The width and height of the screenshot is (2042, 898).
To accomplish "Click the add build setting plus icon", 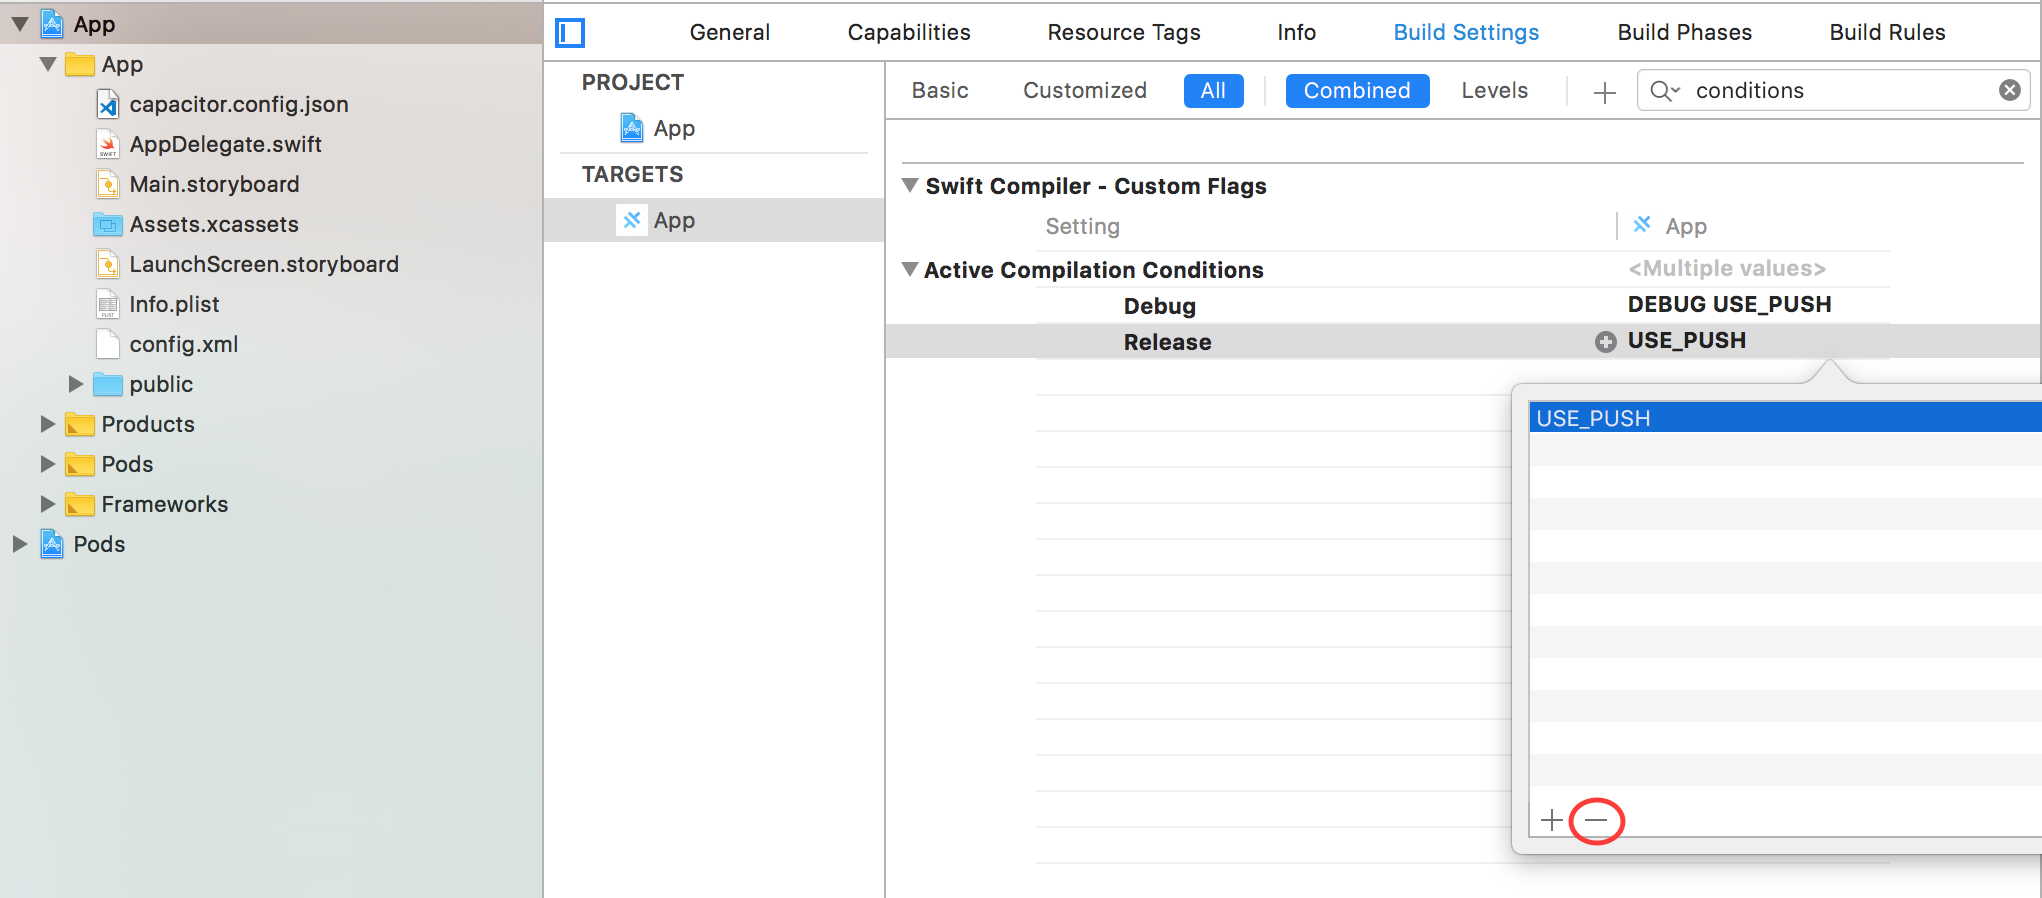I will pyautogui.click(x=1604, y=93).
